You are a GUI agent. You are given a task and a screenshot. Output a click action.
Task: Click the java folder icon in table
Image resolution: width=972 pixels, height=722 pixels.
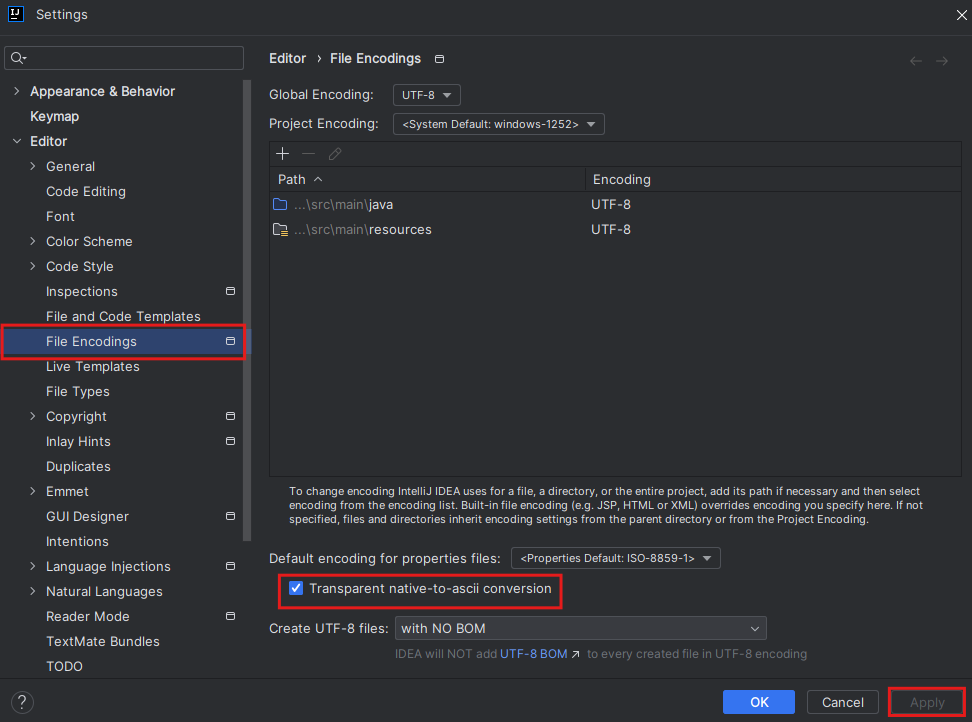(280, 205)
